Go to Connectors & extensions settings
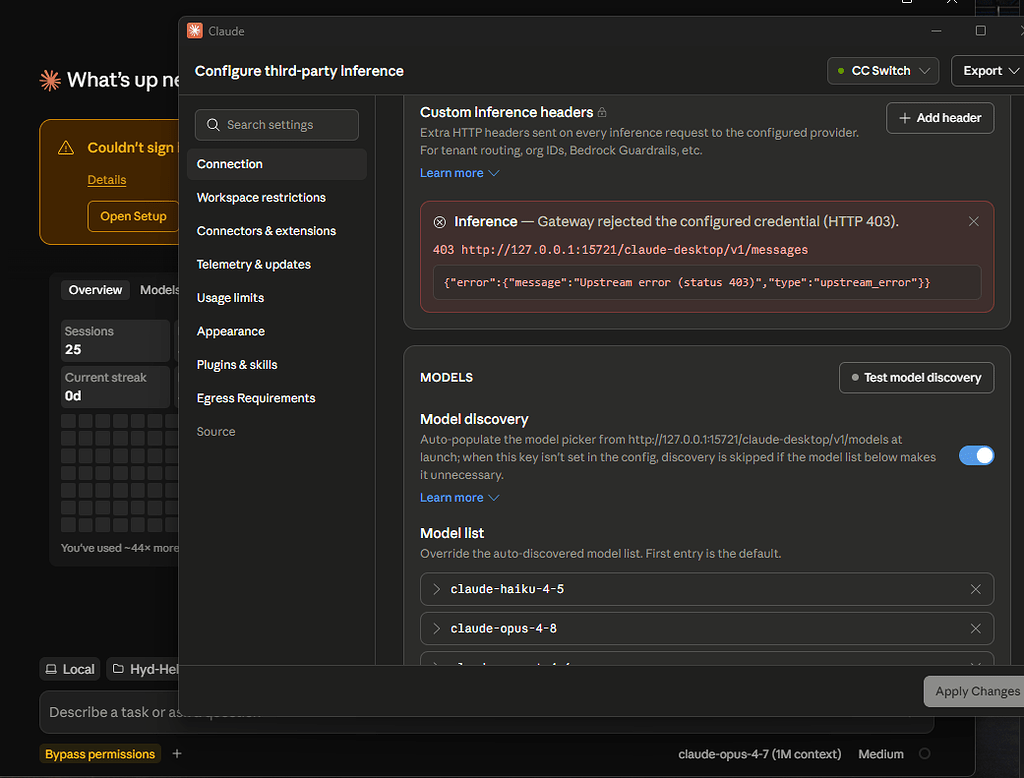1024x778 pixels. coord(277,231)
